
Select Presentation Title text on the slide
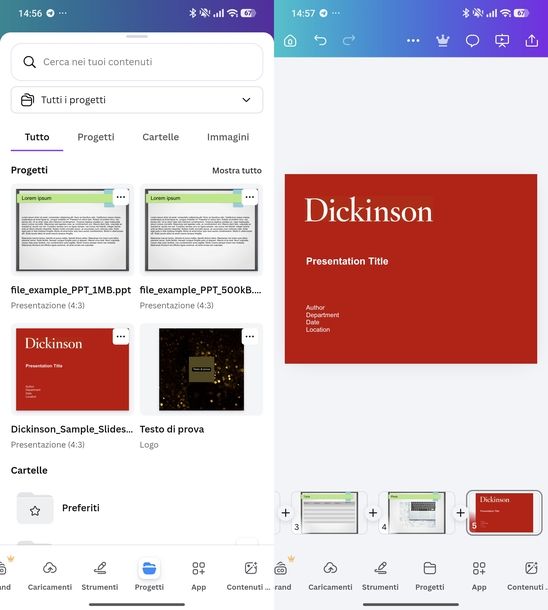347,261
